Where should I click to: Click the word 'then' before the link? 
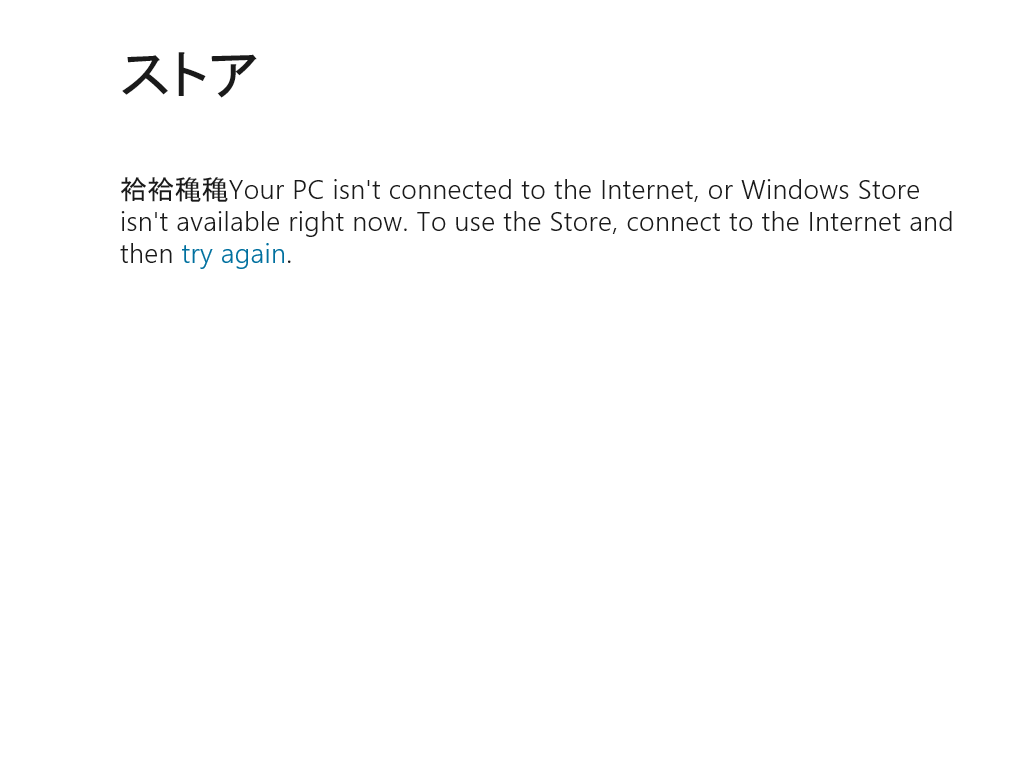coord(147,254)
